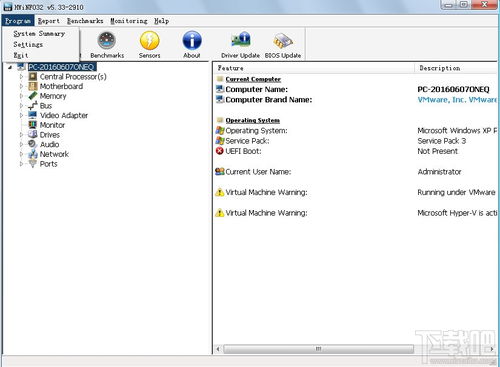The image size is (500, 367).
Task: Click the Current User Name icon
Action: 220,172
